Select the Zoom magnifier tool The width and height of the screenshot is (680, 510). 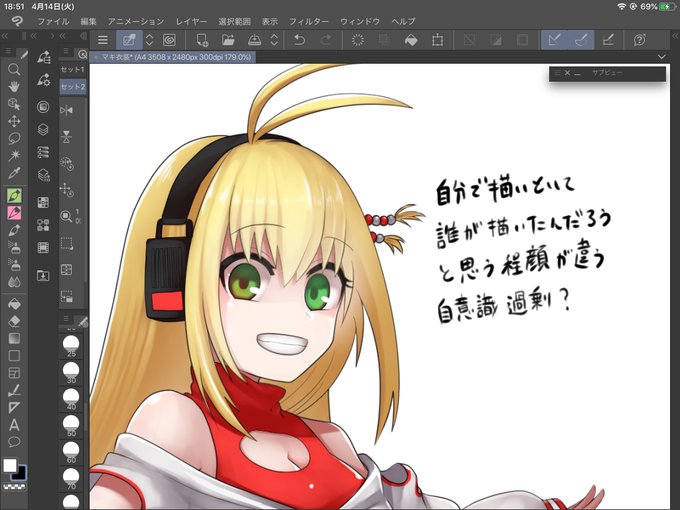coord(14,69)
